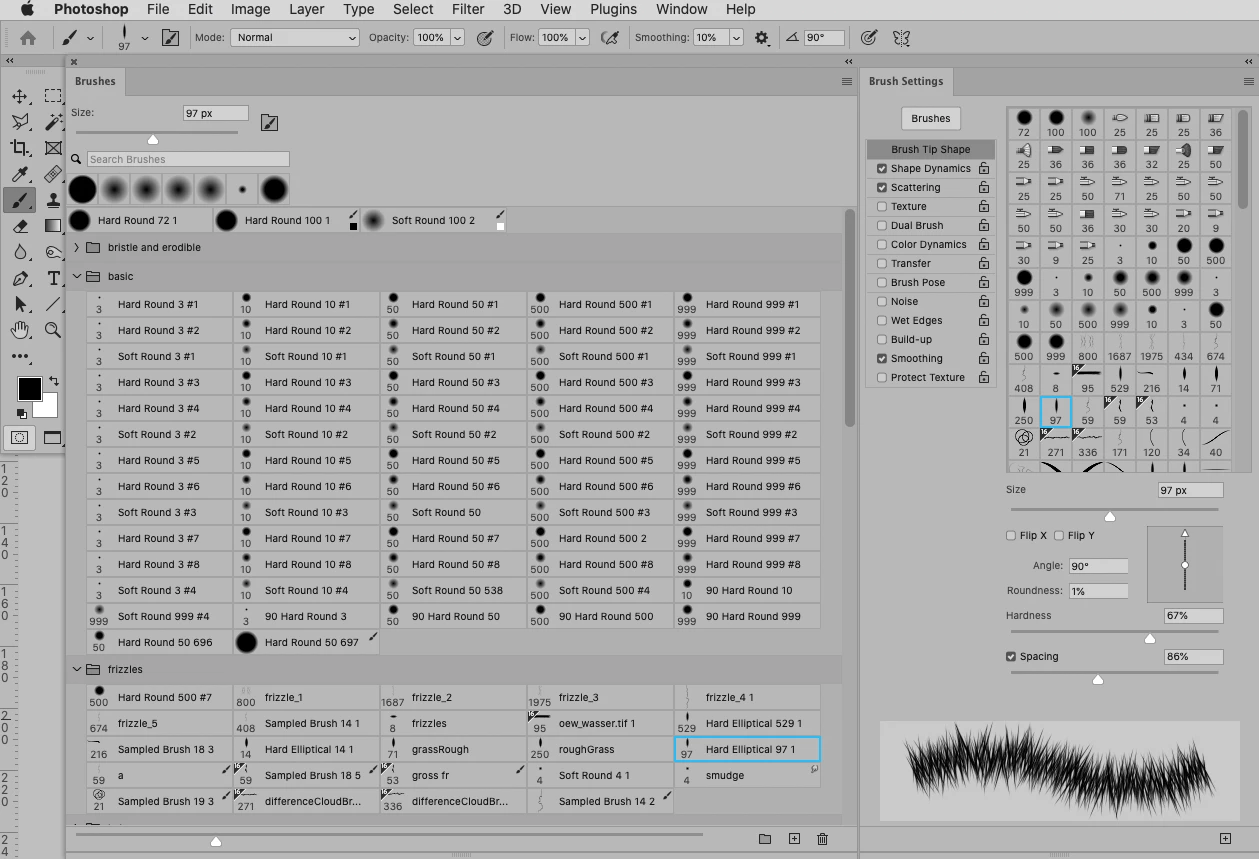Select the Eyedropper tool
The height and width of the screenshot is (859, 1259).
click(19, 174)
